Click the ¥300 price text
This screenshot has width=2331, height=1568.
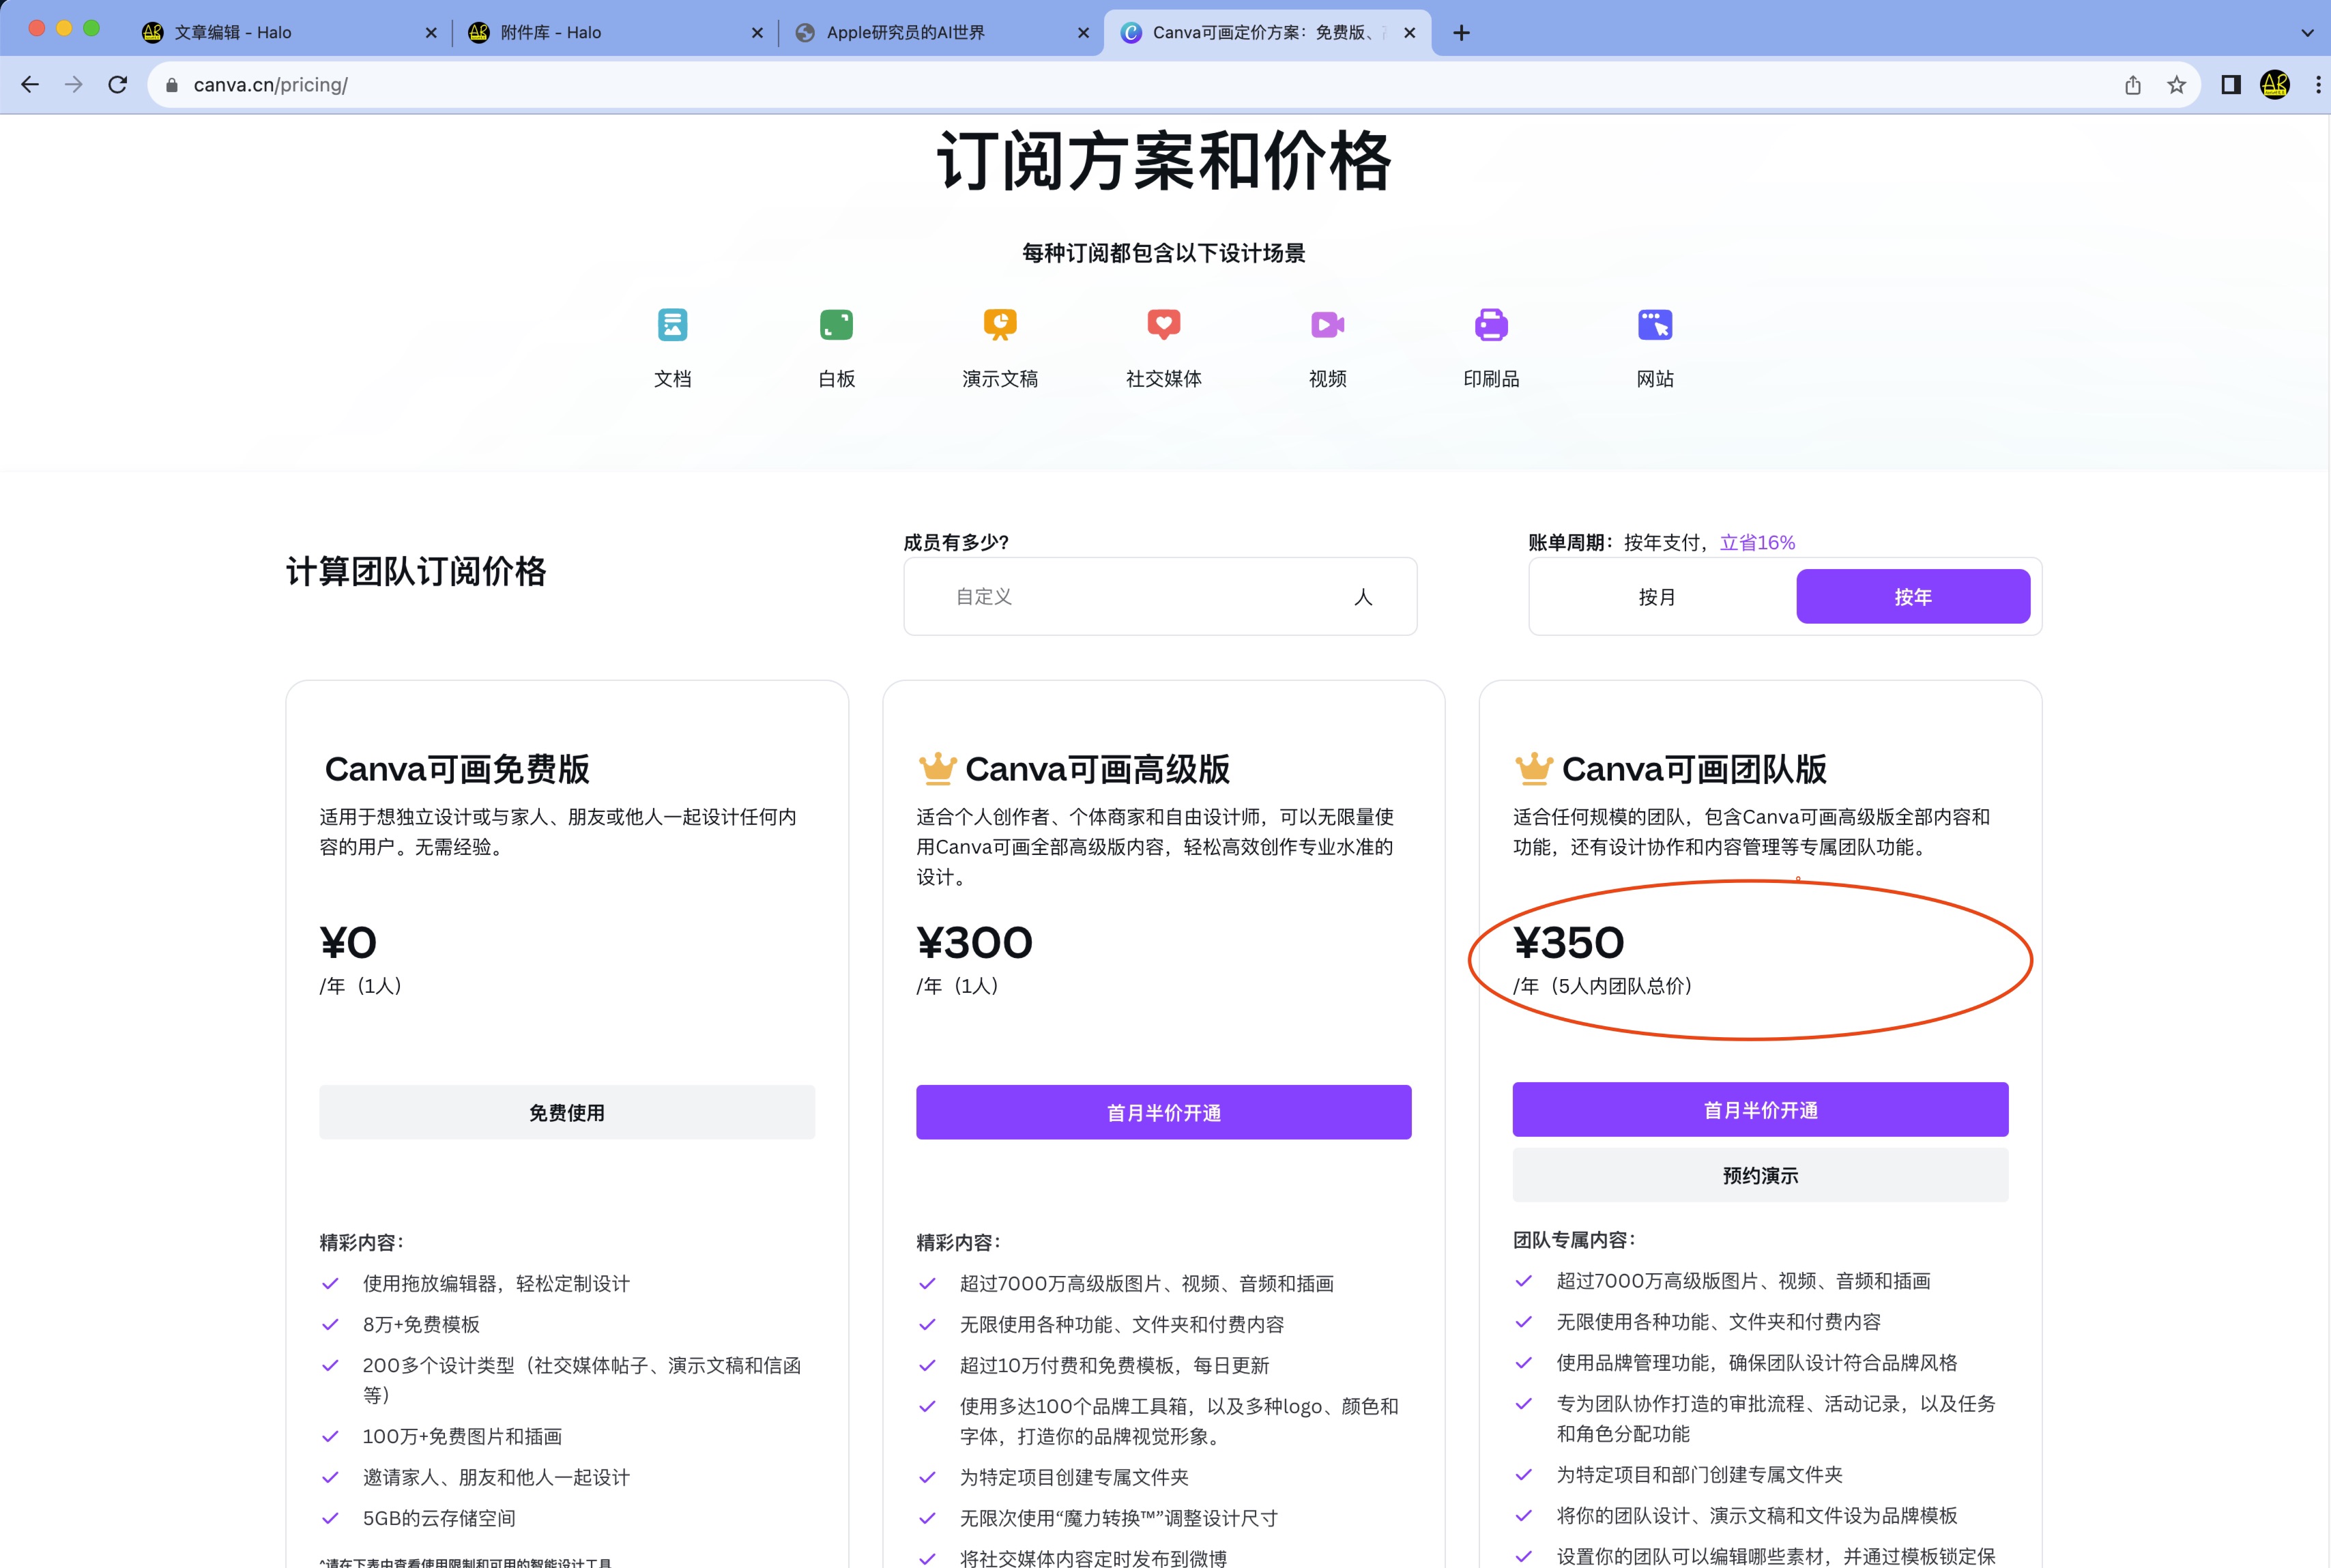point(974,942)
